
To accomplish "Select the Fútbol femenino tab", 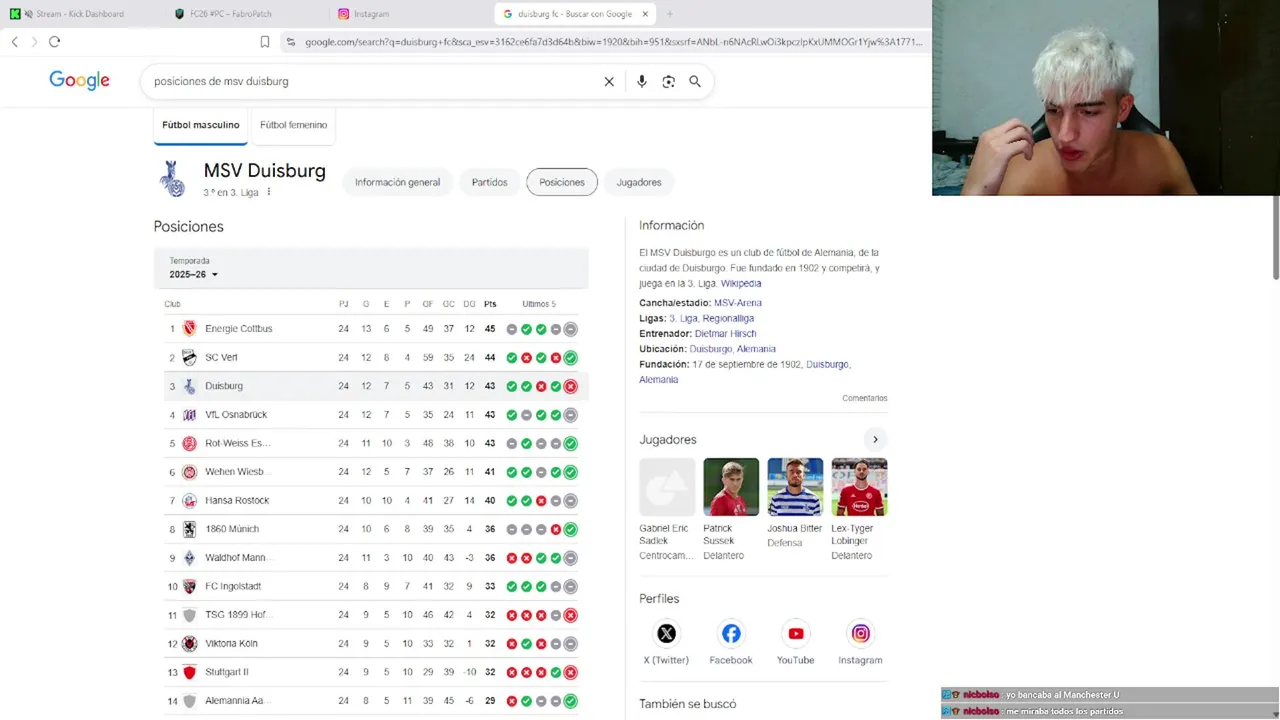I will (293, 125).
